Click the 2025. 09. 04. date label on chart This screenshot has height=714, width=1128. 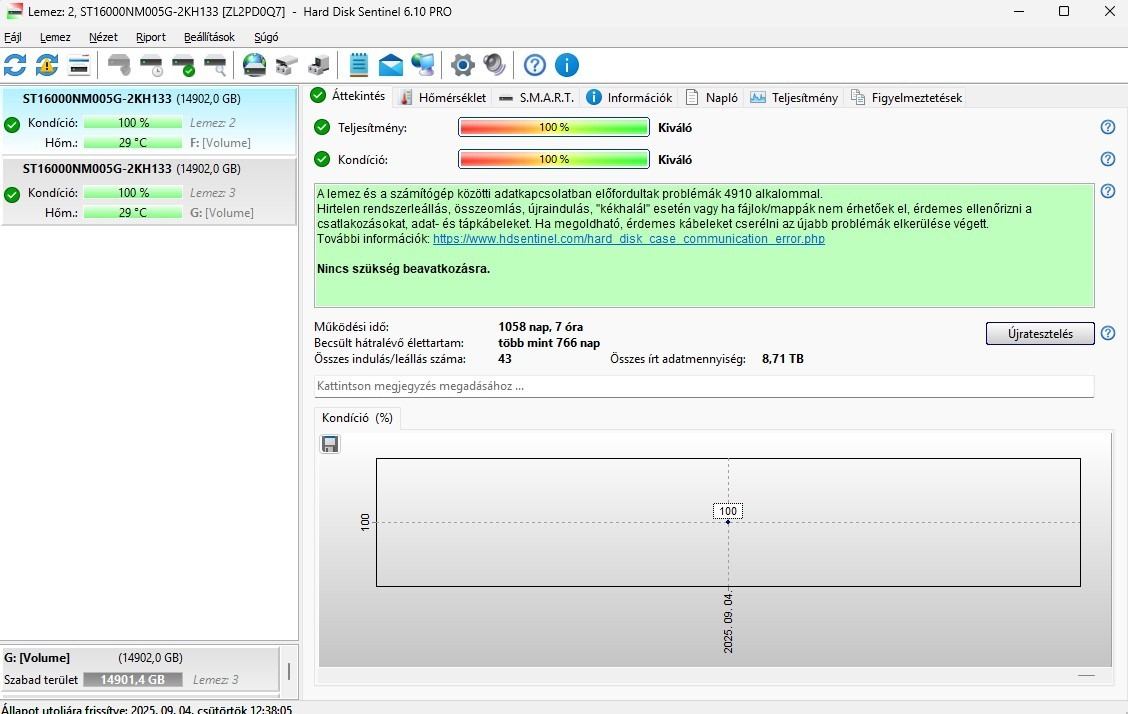[728, 623]
